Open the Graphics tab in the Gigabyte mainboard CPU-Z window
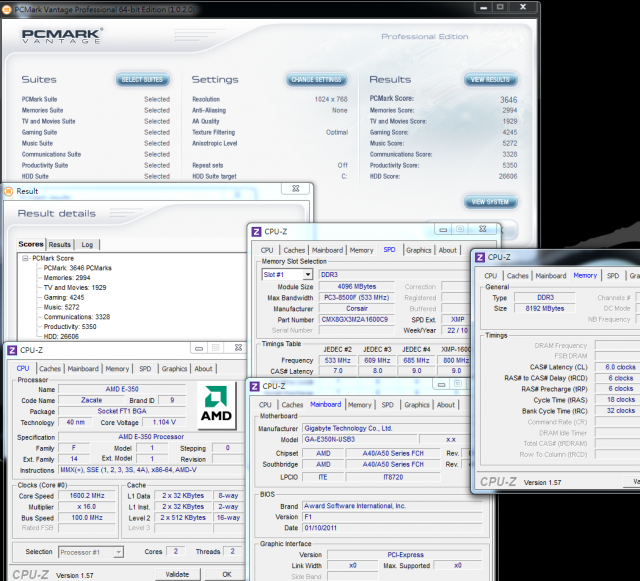 point(417,405)
